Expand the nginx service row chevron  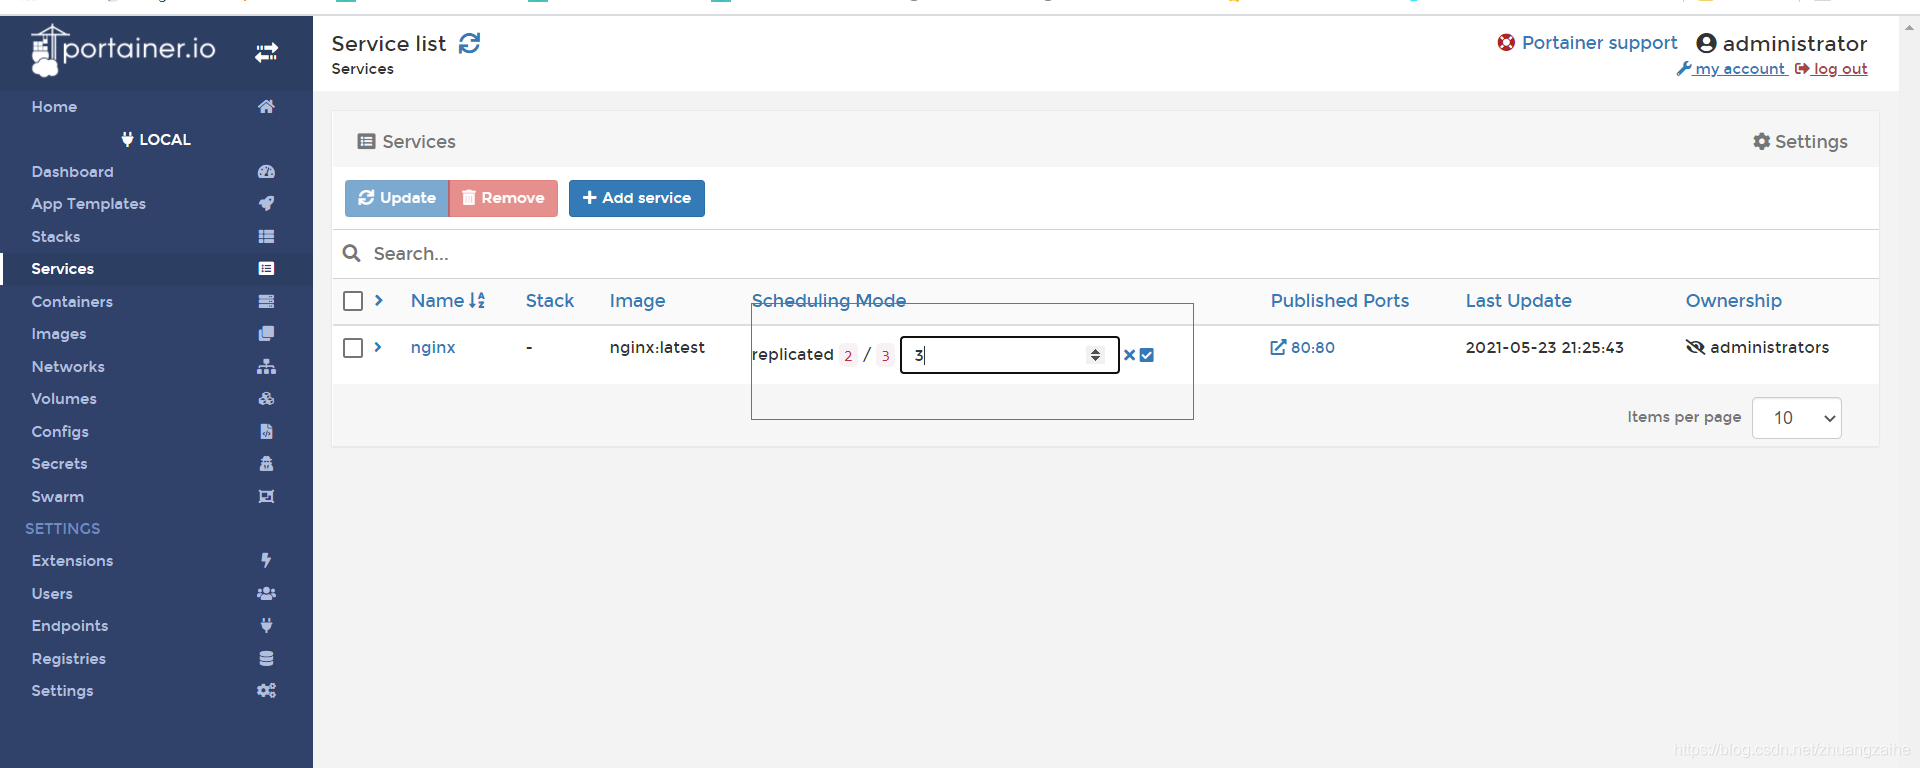tap(378, 347)
